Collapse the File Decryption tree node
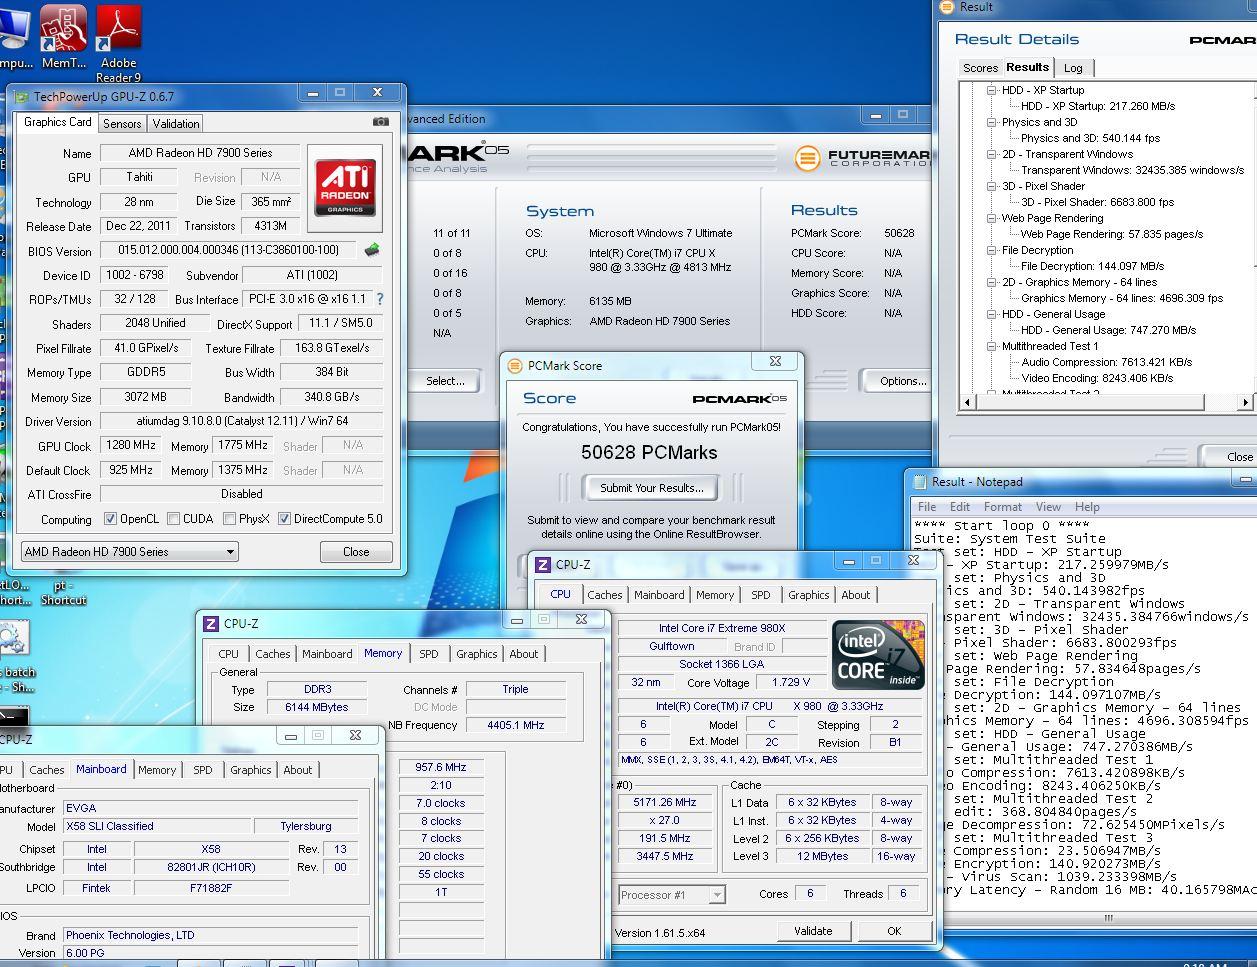The image size is (1257, 967). coord(991,250)
